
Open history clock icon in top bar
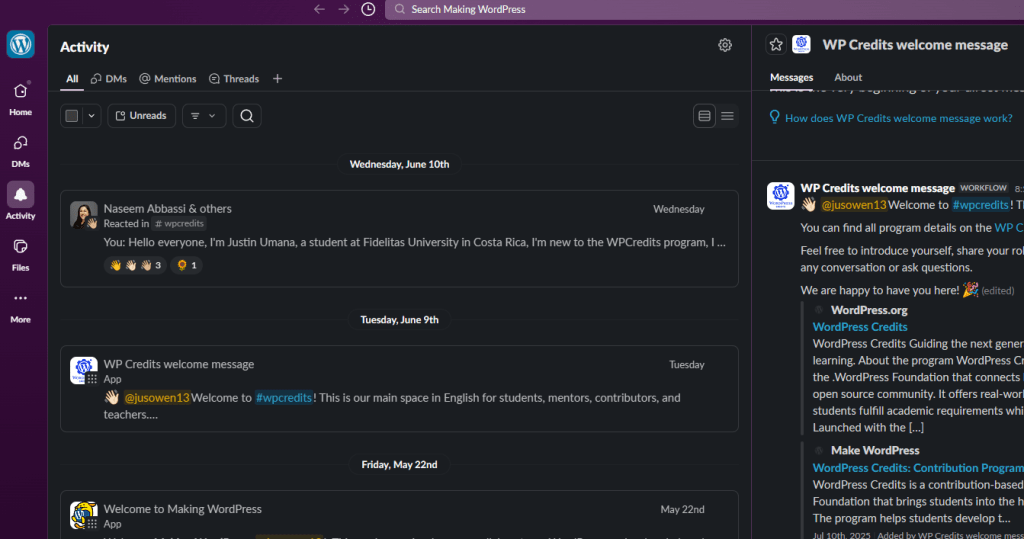pos(368,9)
